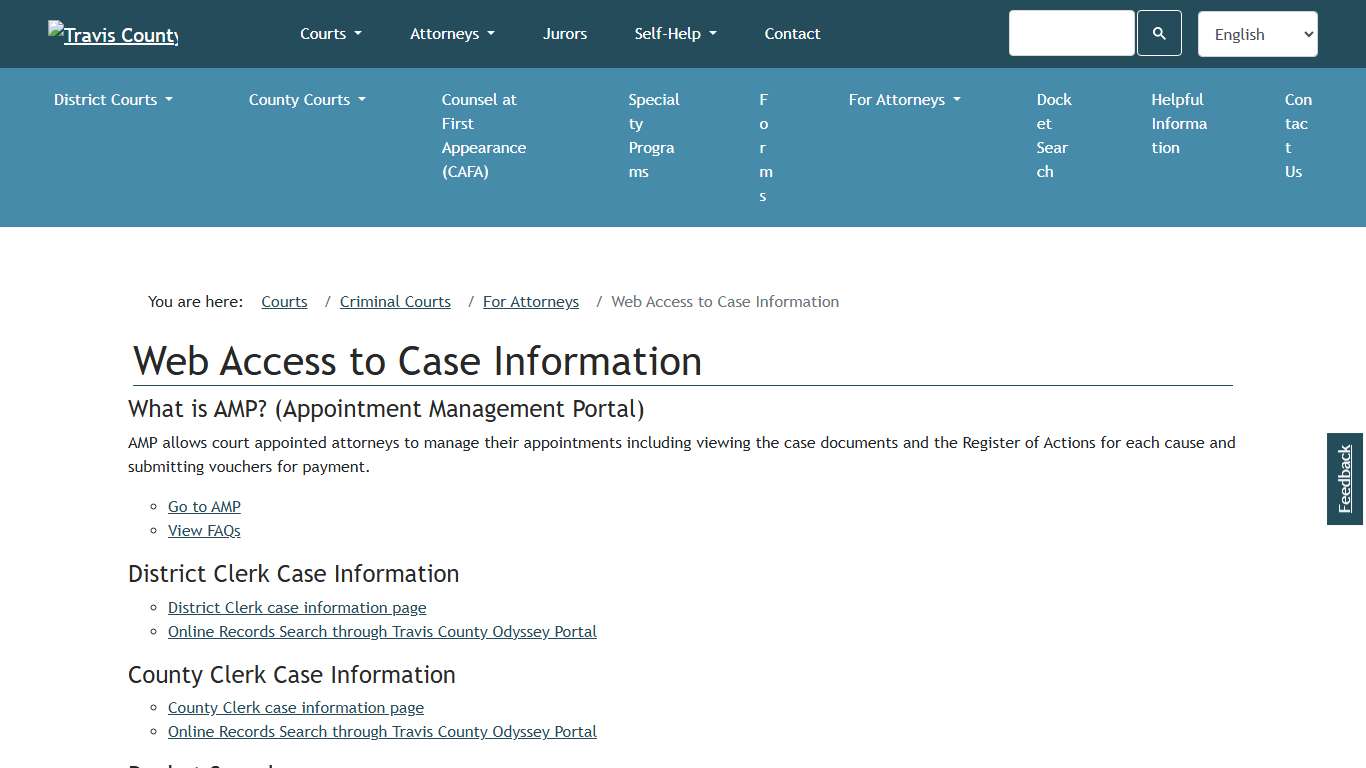1366x768 pixels.
Task: Open the English language dropdown
Action: 1257,33
